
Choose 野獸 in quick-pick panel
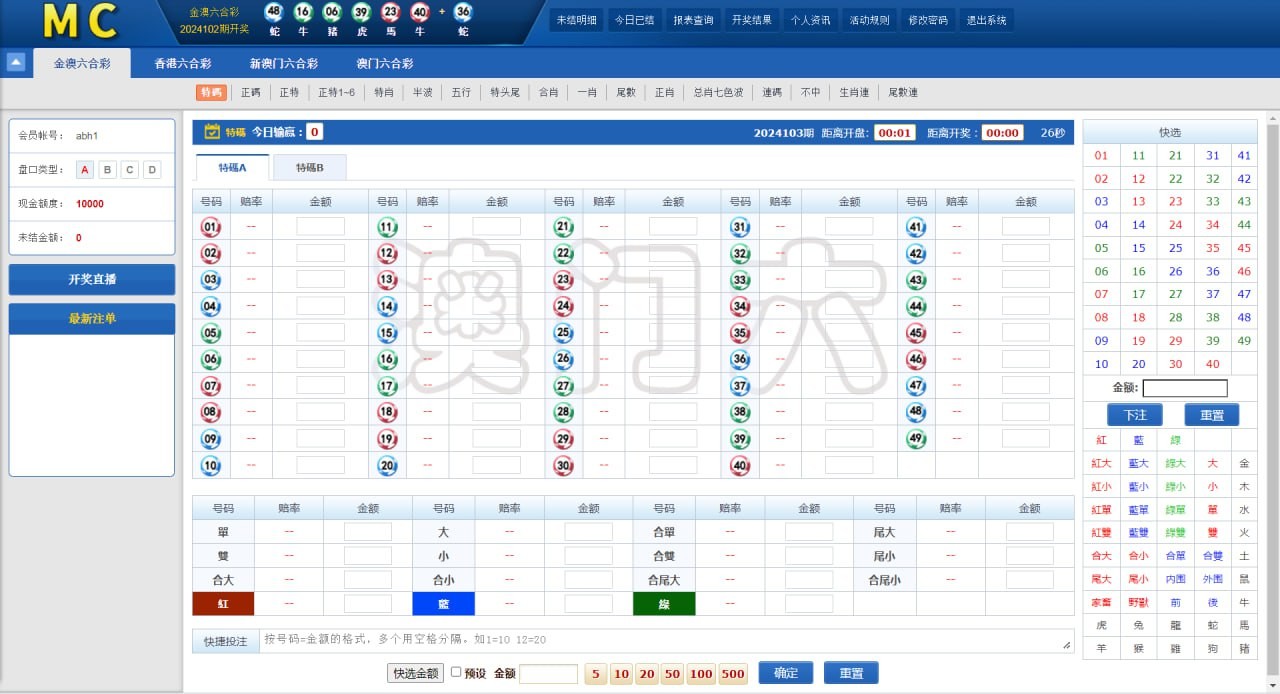1138,602
